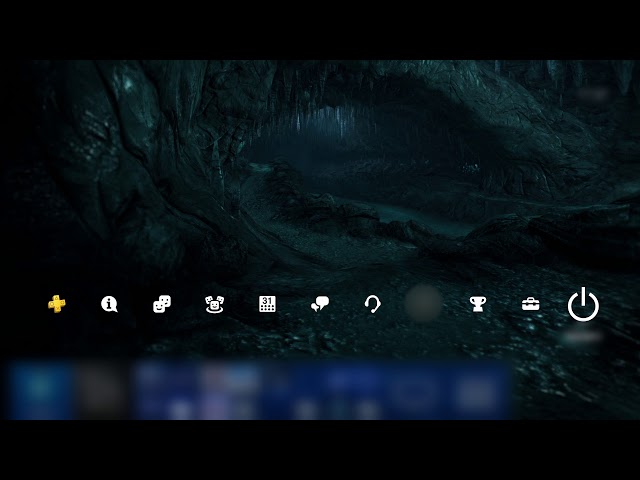
Task: Open the Messages speech bubbles icon
Action: click(320, 304)
